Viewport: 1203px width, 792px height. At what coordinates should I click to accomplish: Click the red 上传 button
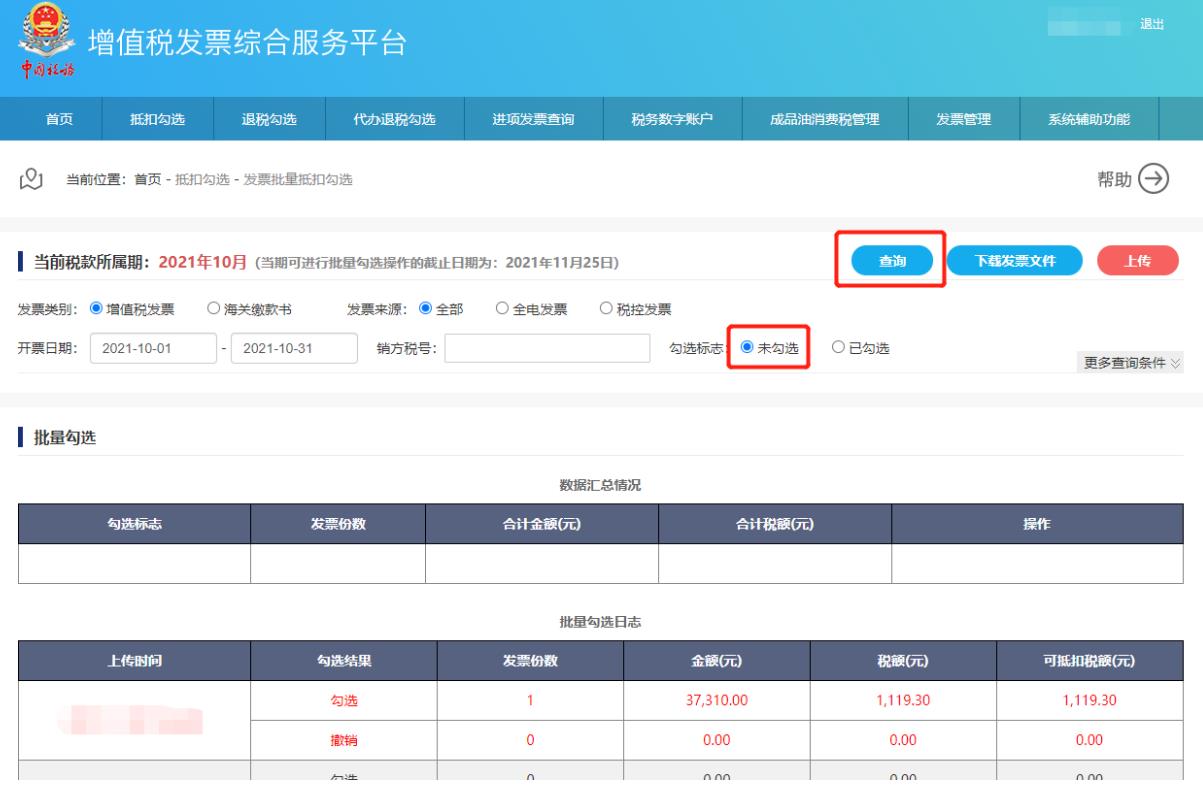click(x=1137, y=261)
